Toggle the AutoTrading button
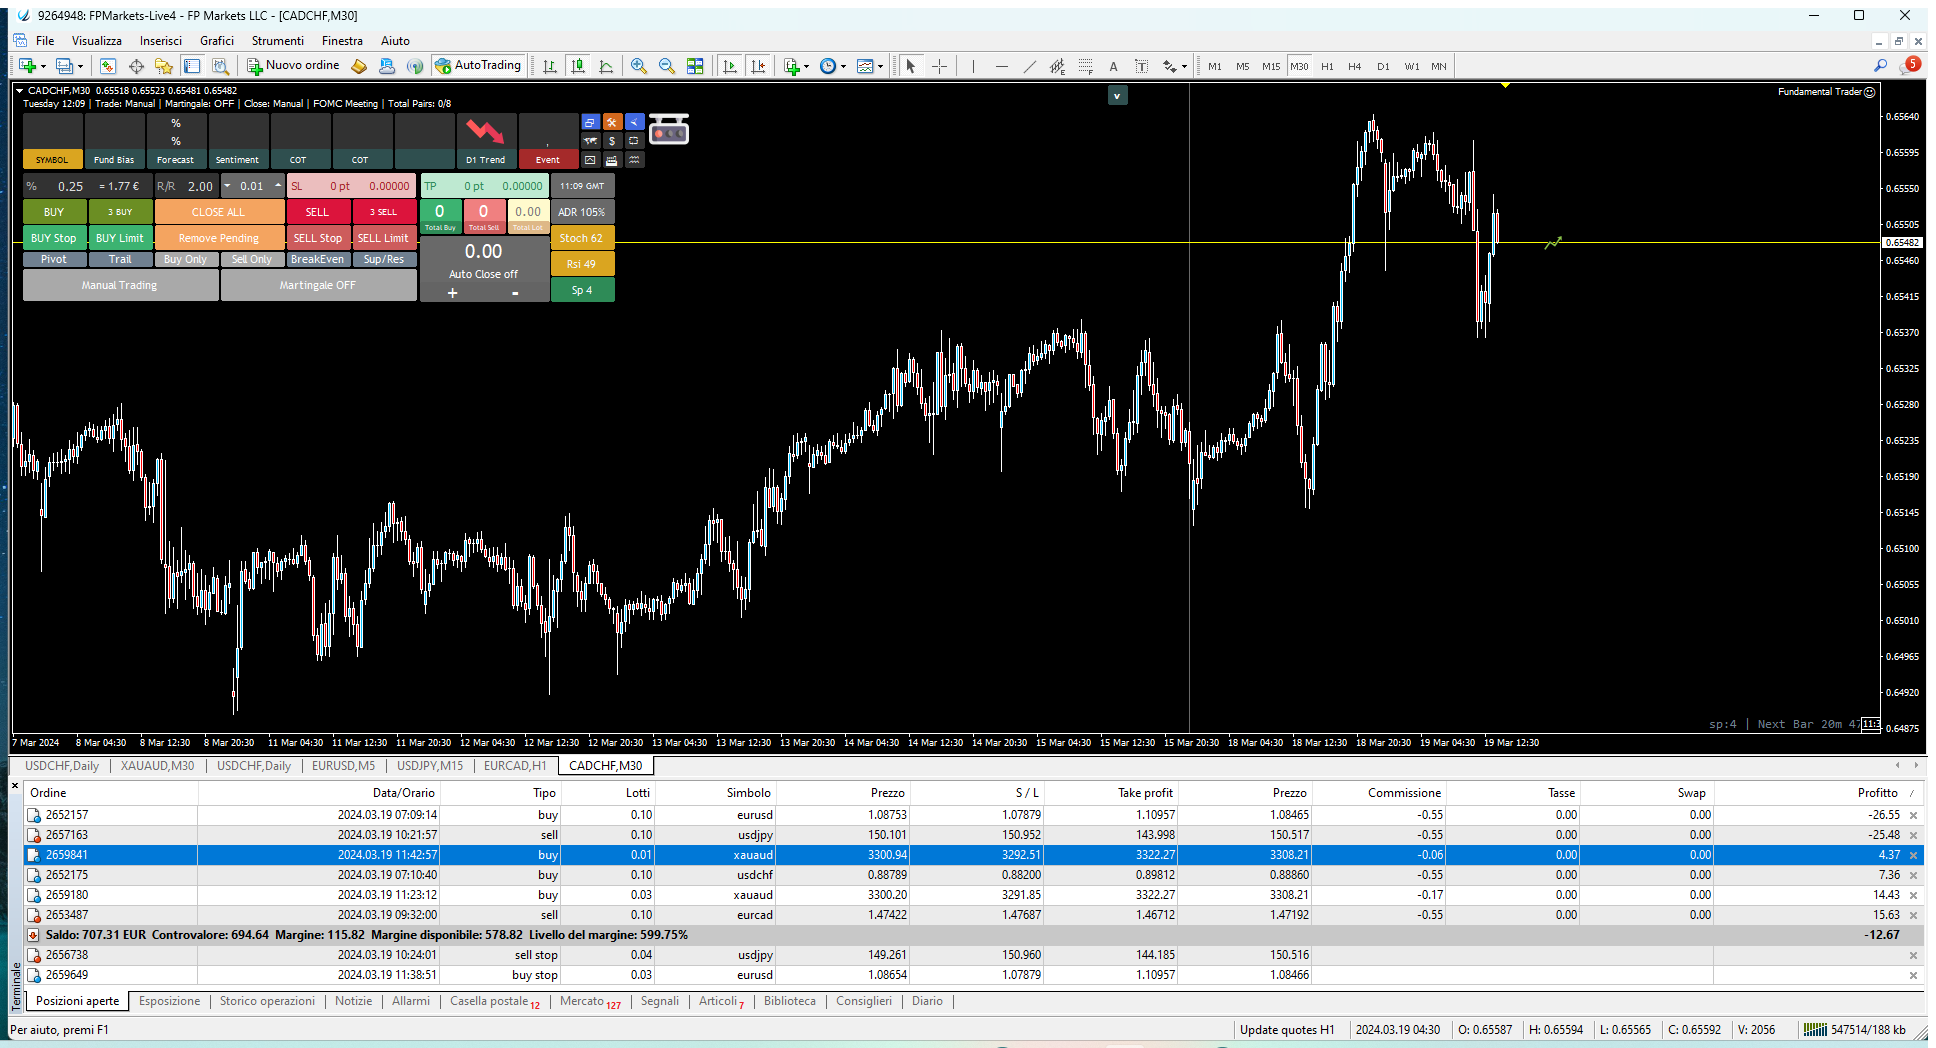This screenshot has height=1048, width=1936. pyautogui.click(x=478, y=65)
